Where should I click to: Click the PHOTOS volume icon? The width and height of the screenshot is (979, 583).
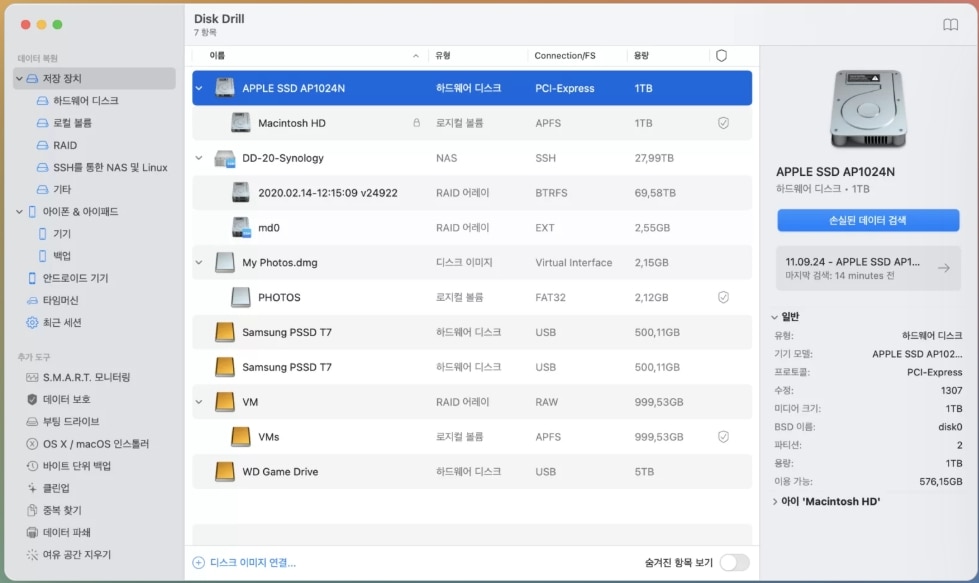click(240, 298)
